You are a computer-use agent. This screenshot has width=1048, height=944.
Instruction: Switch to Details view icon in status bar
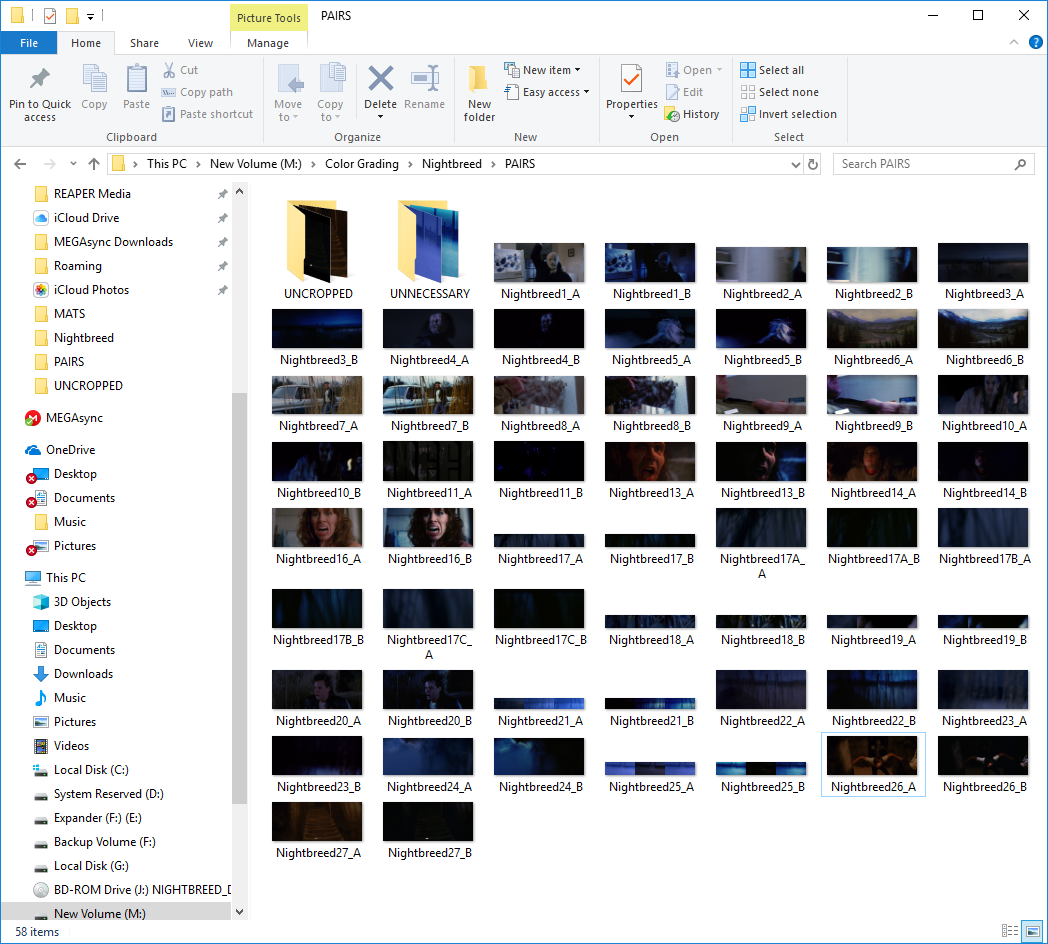(1010, 931)
